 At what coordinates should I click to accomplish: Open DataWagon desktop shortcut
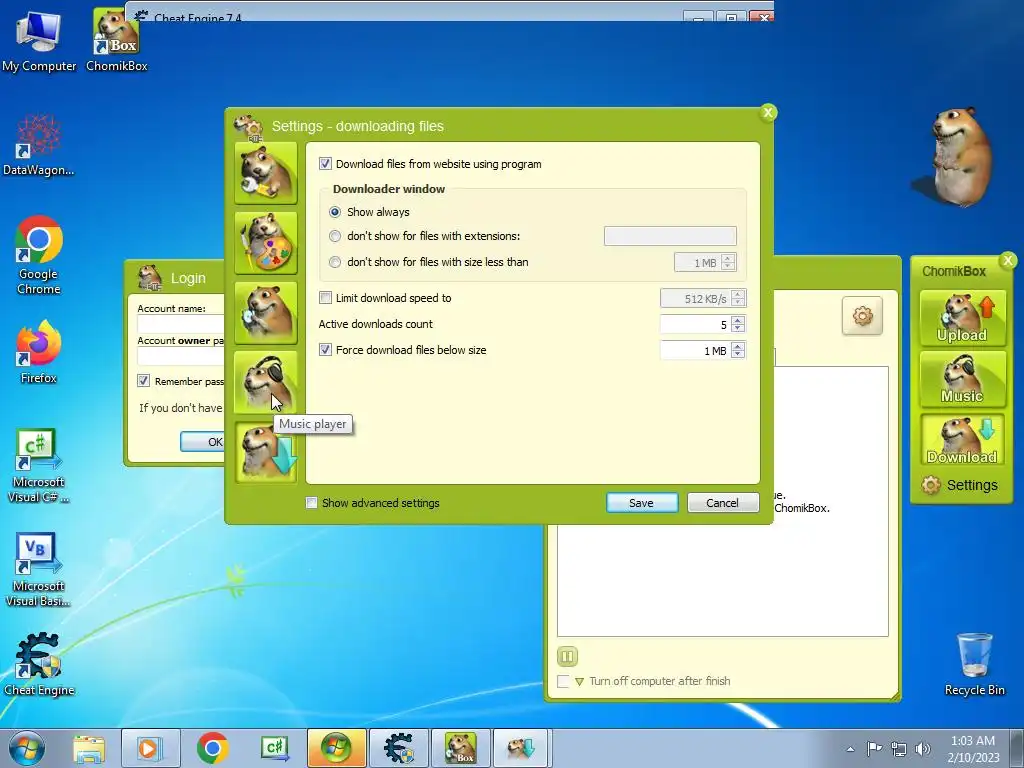tap(38, 145)
